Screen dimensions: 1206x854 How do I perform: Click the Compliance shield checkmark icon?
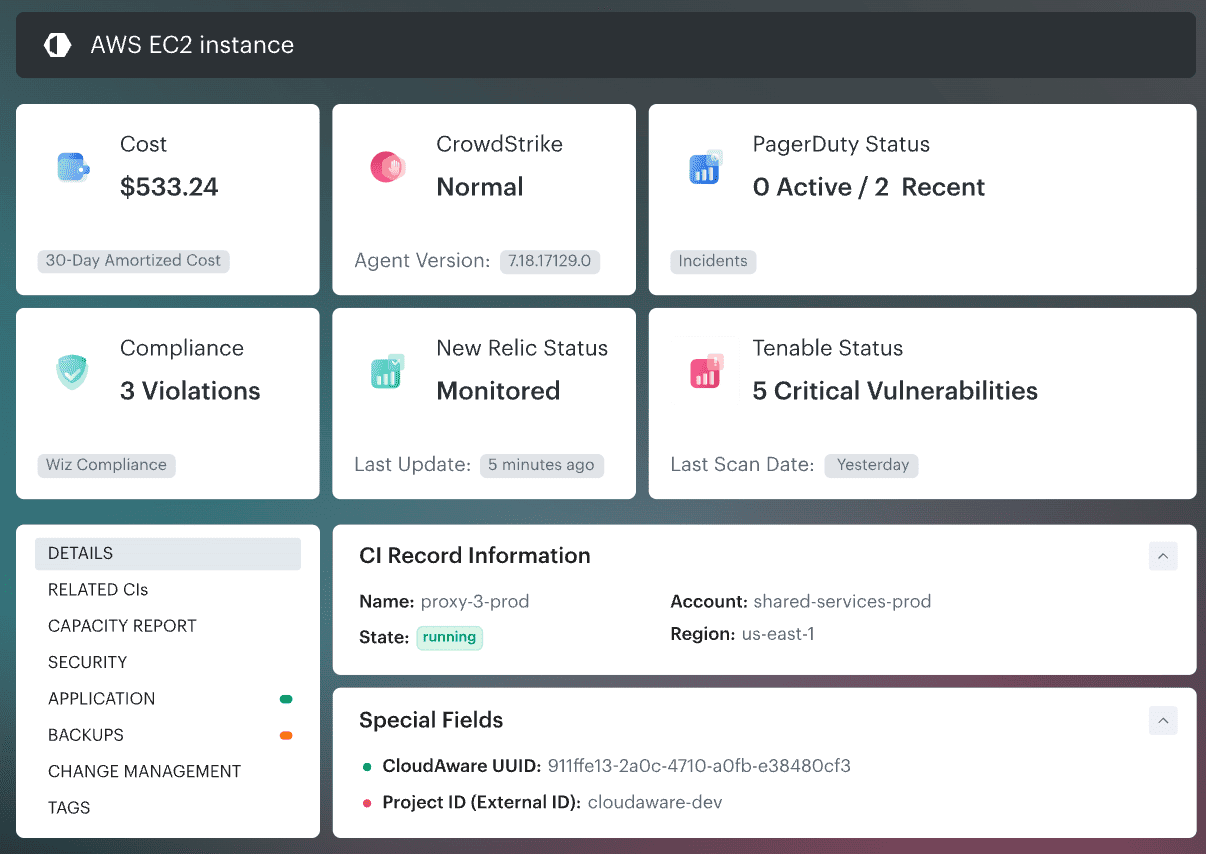72,372
